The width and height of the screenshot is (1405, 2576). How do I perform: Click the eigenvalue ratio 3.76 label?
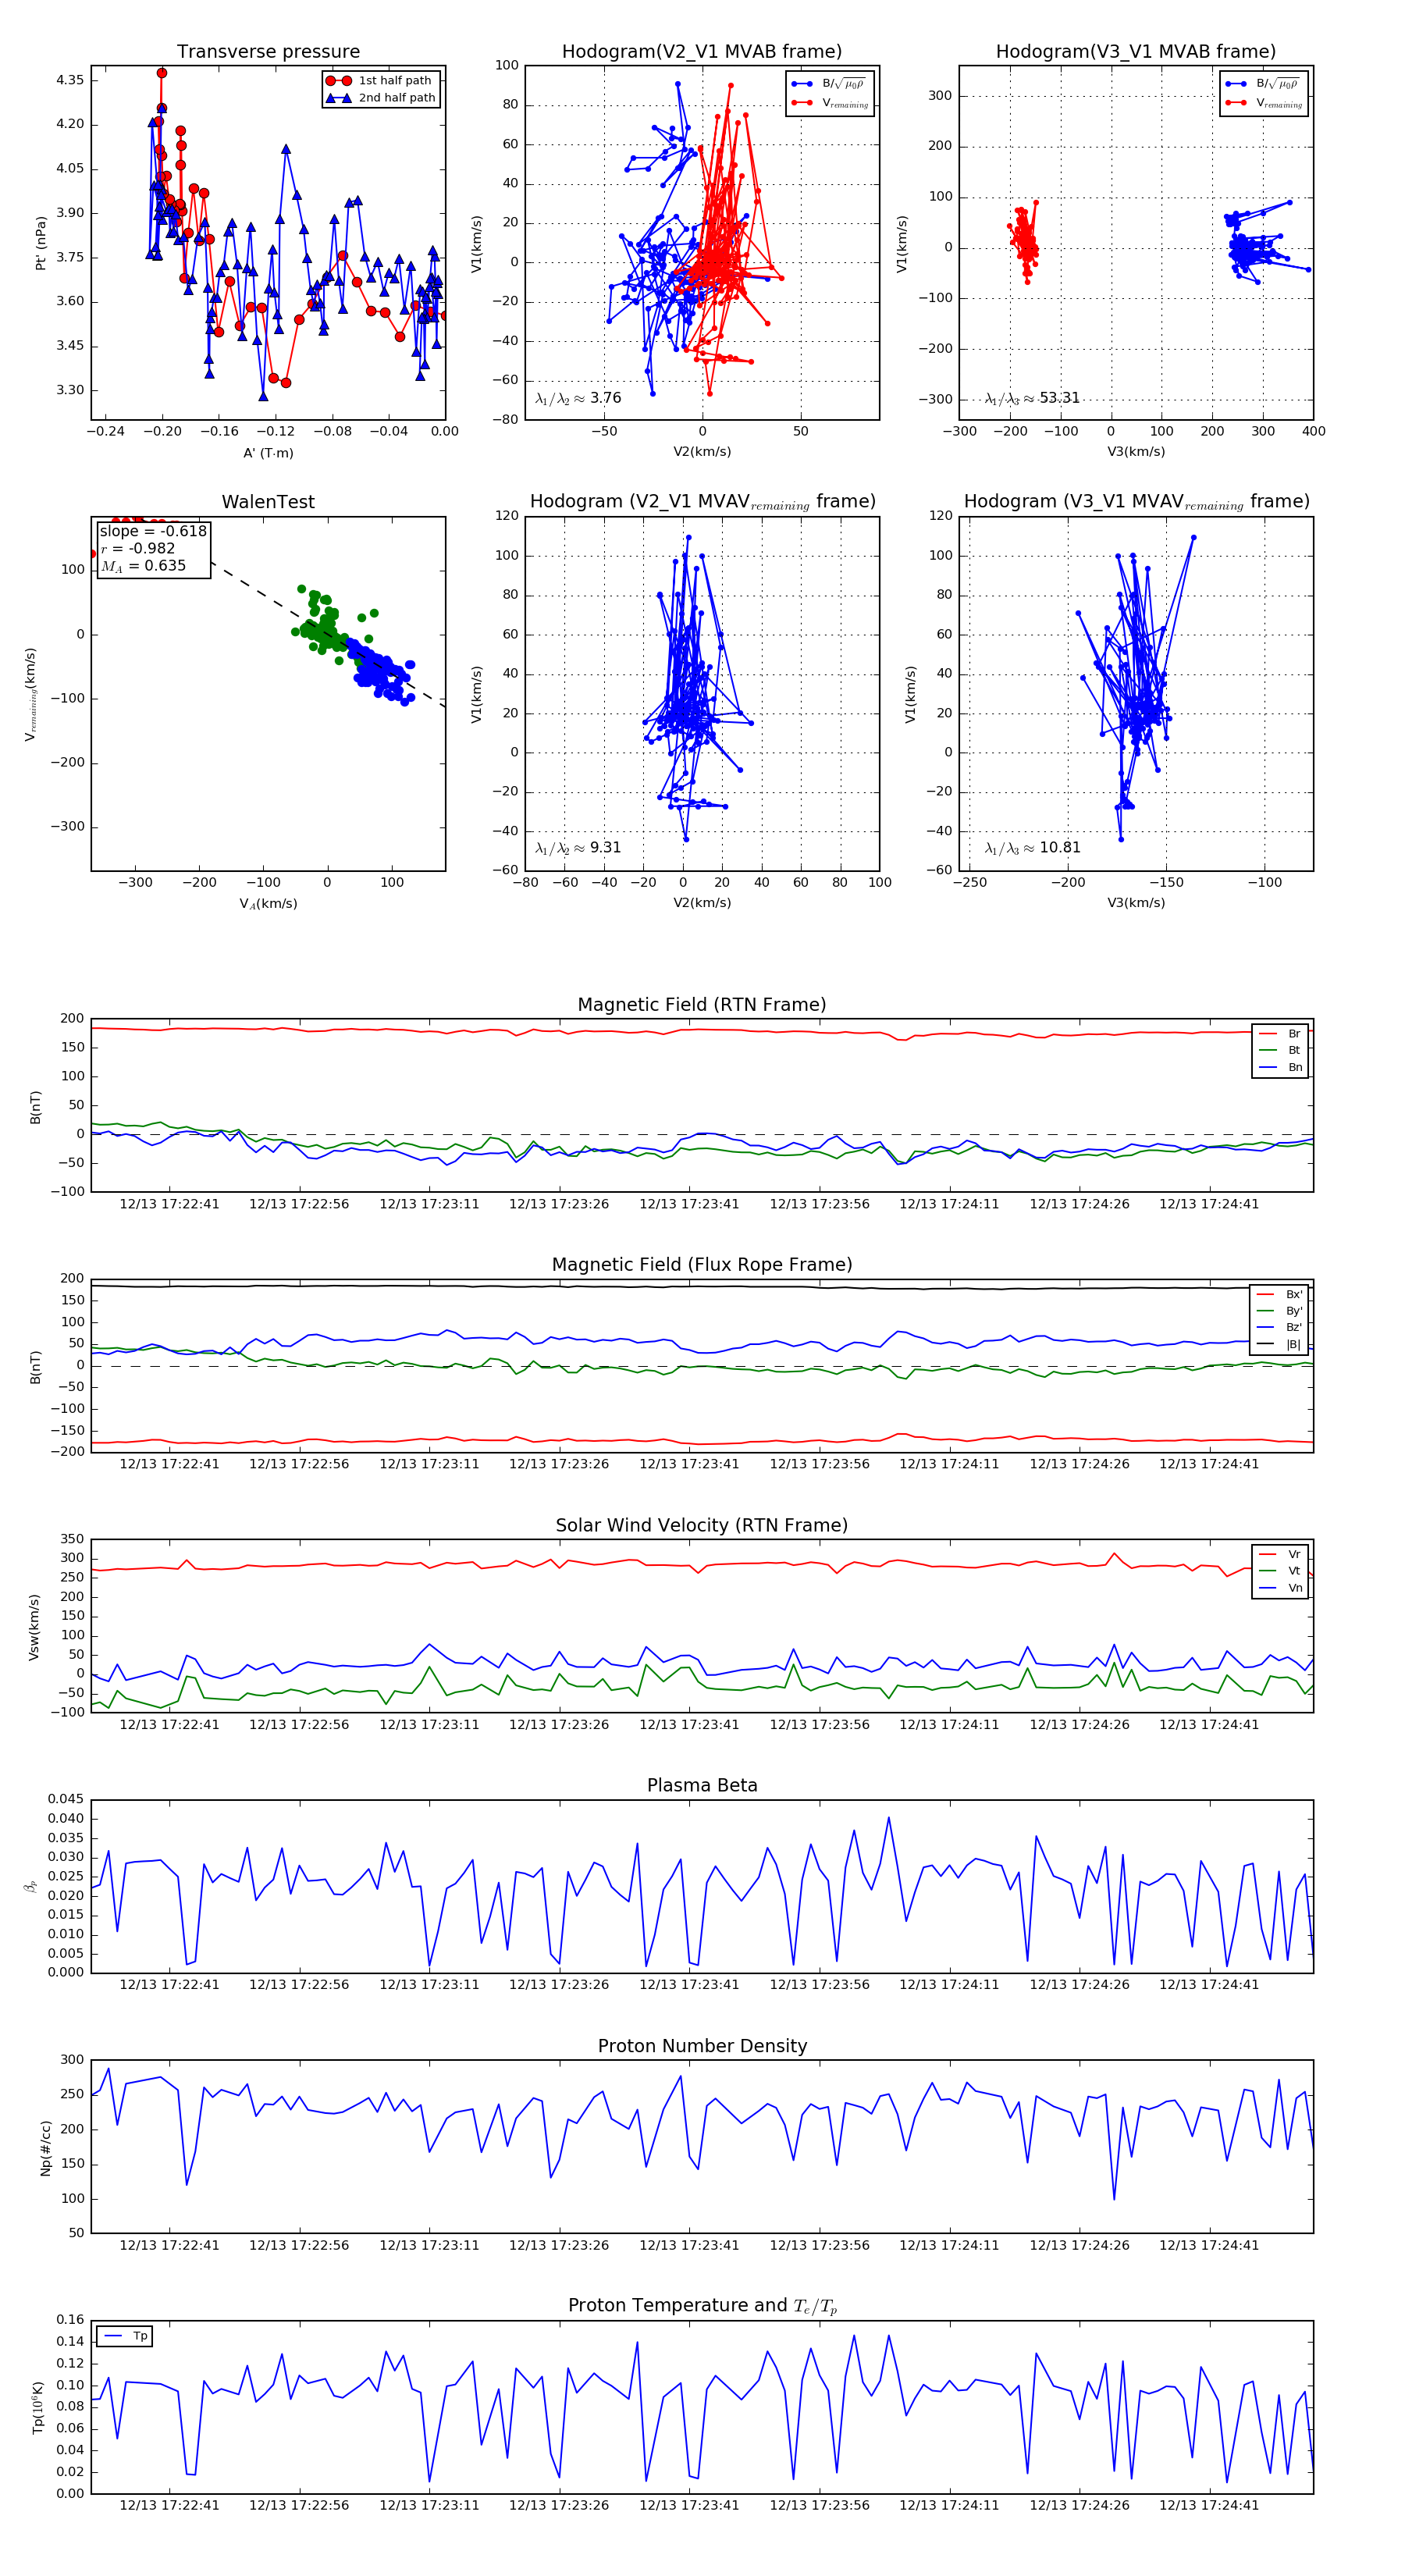[578, 398]
